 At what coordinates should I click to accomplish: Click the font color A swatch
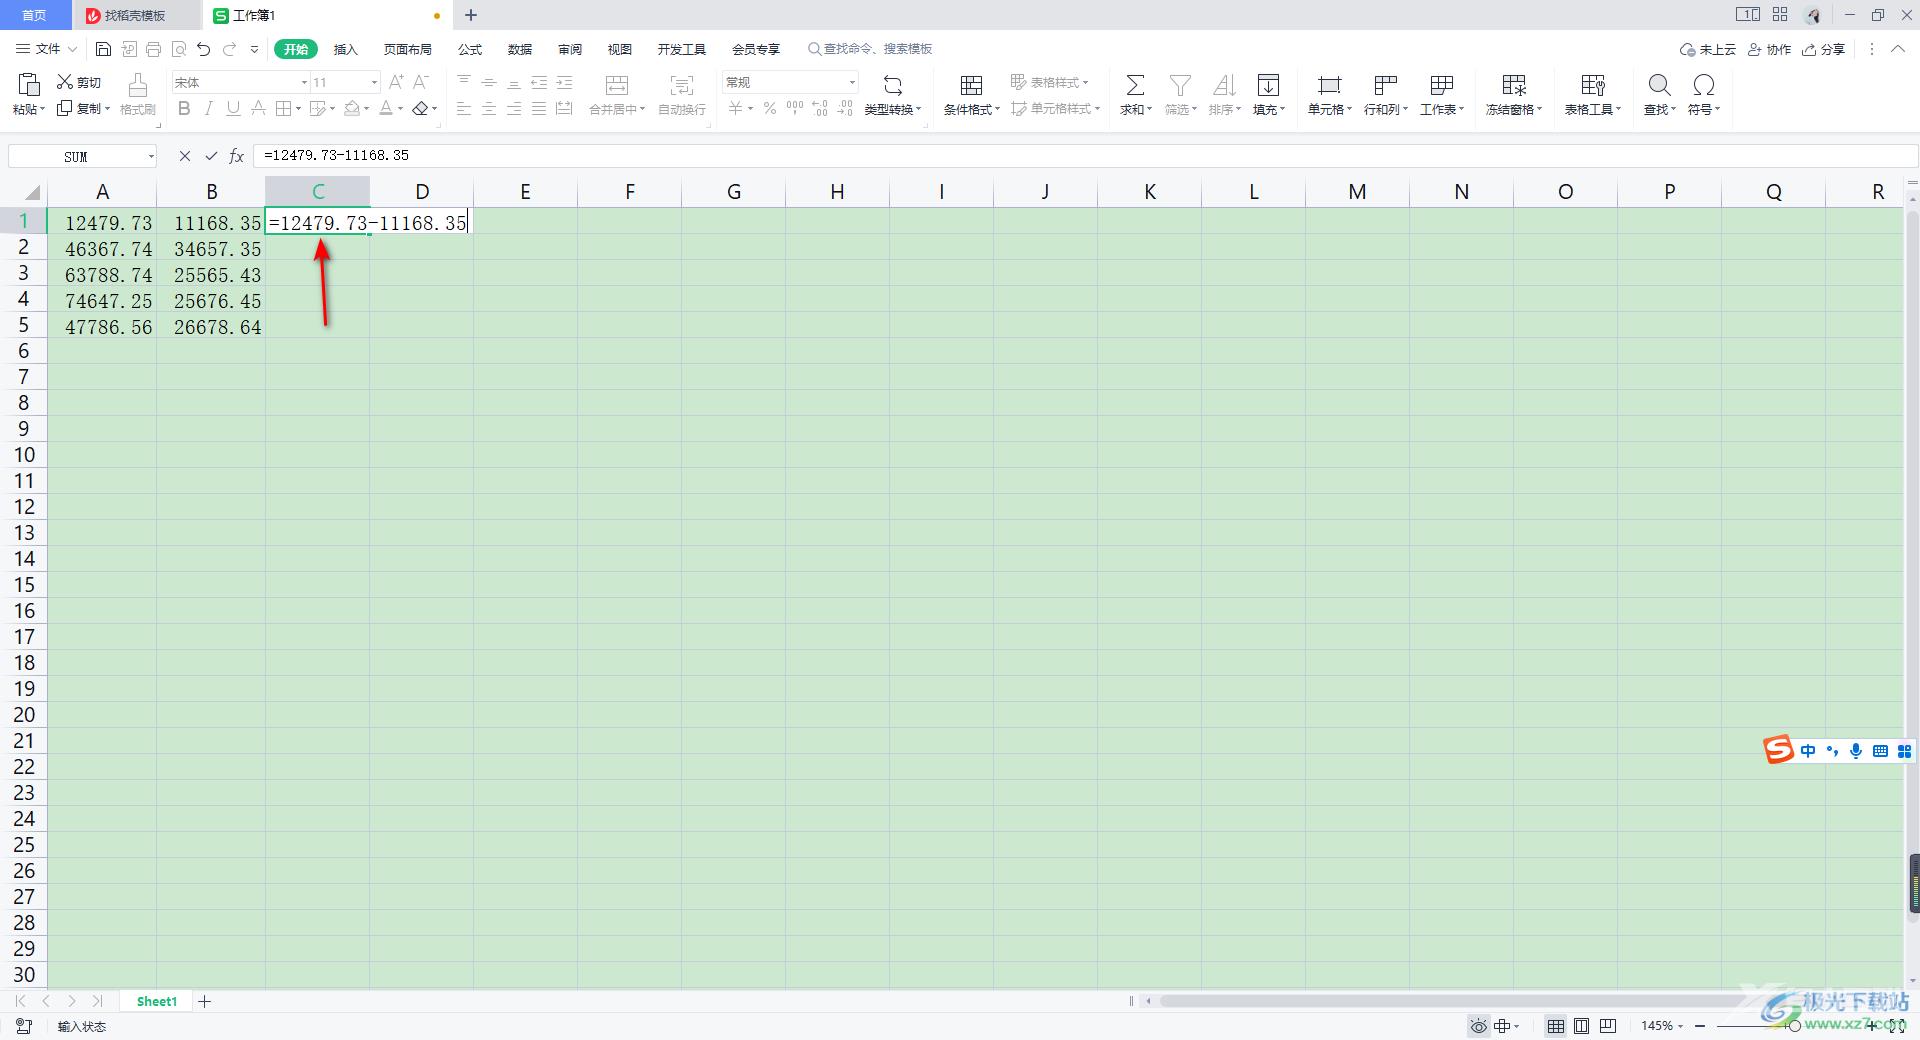[x=387, y=108]
